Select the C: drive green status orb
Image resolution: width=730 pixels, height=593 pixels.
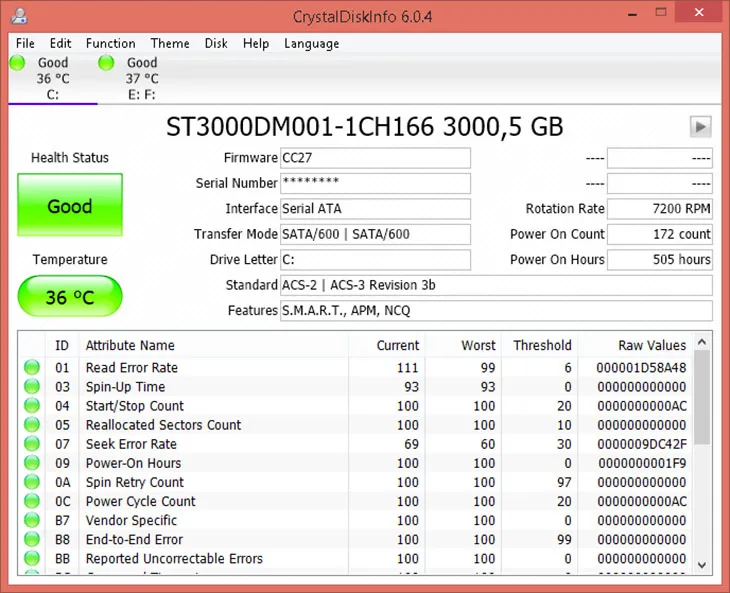tap(17, 63)
